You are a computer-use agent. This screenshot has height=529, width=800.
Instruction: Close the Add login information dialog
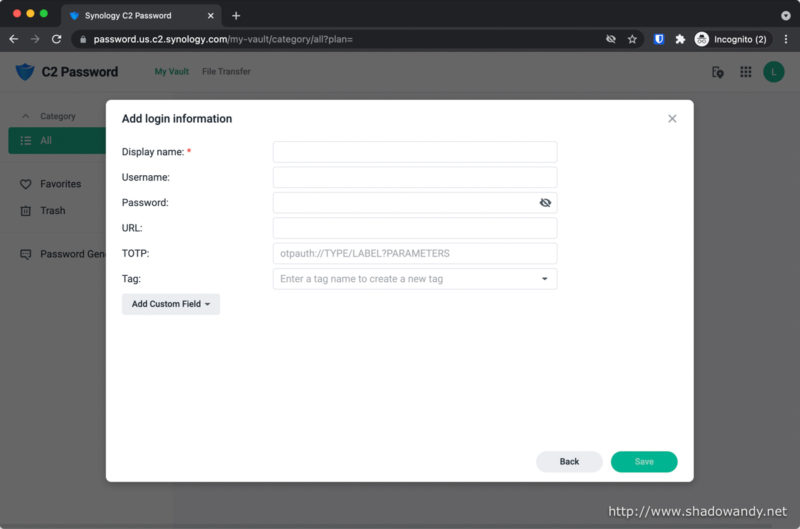click(672, 119)
